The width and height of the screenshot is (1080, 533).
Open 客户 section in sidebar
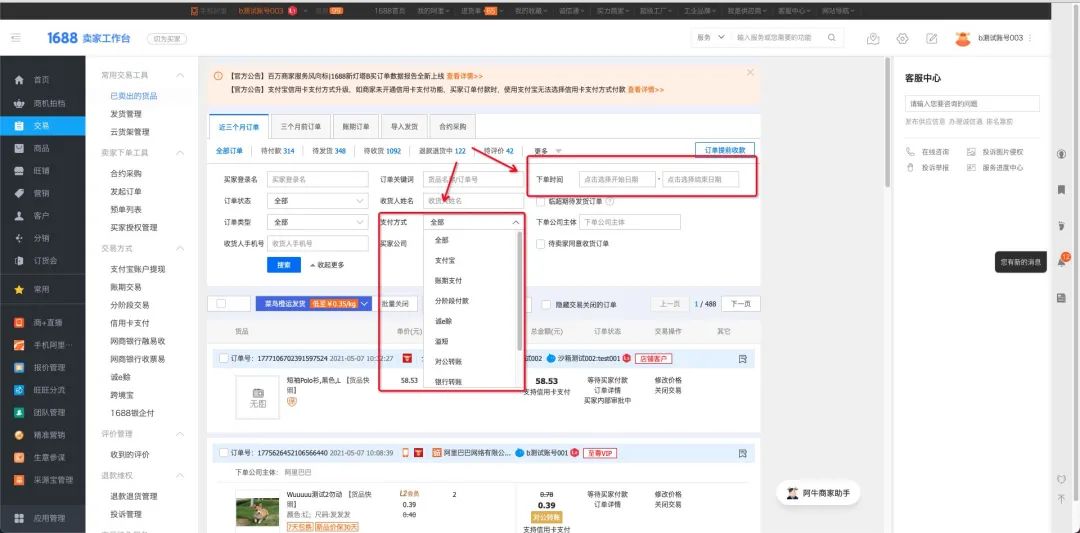coord(43,216)
